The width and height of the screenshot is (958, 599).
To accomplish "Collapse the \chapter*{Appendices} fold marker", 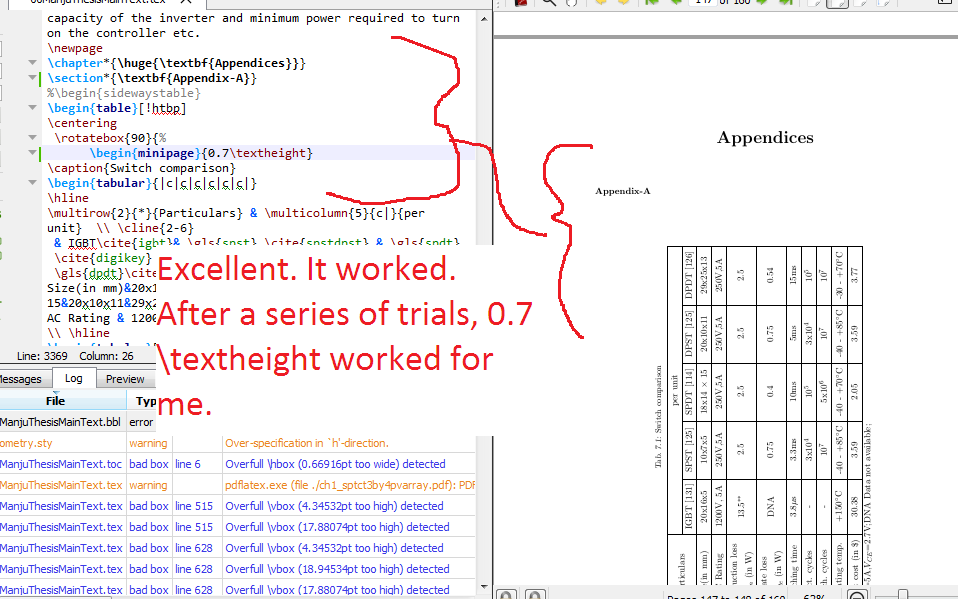I will point(32,62).
